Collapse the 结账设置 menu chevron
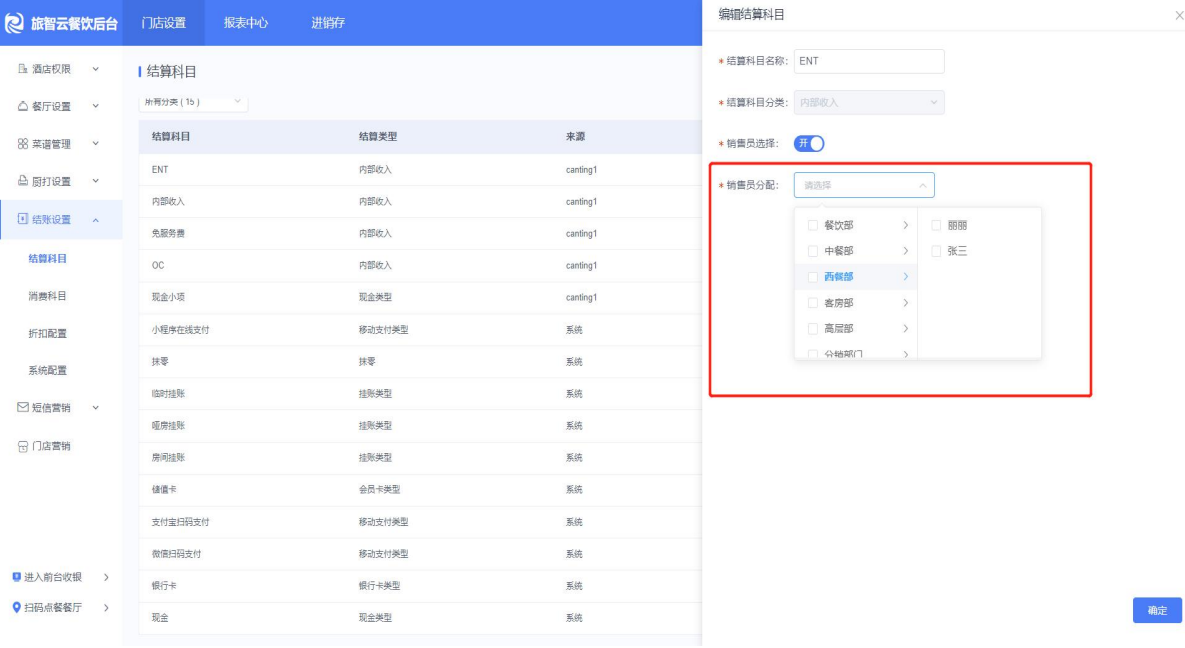 point(95,220)
